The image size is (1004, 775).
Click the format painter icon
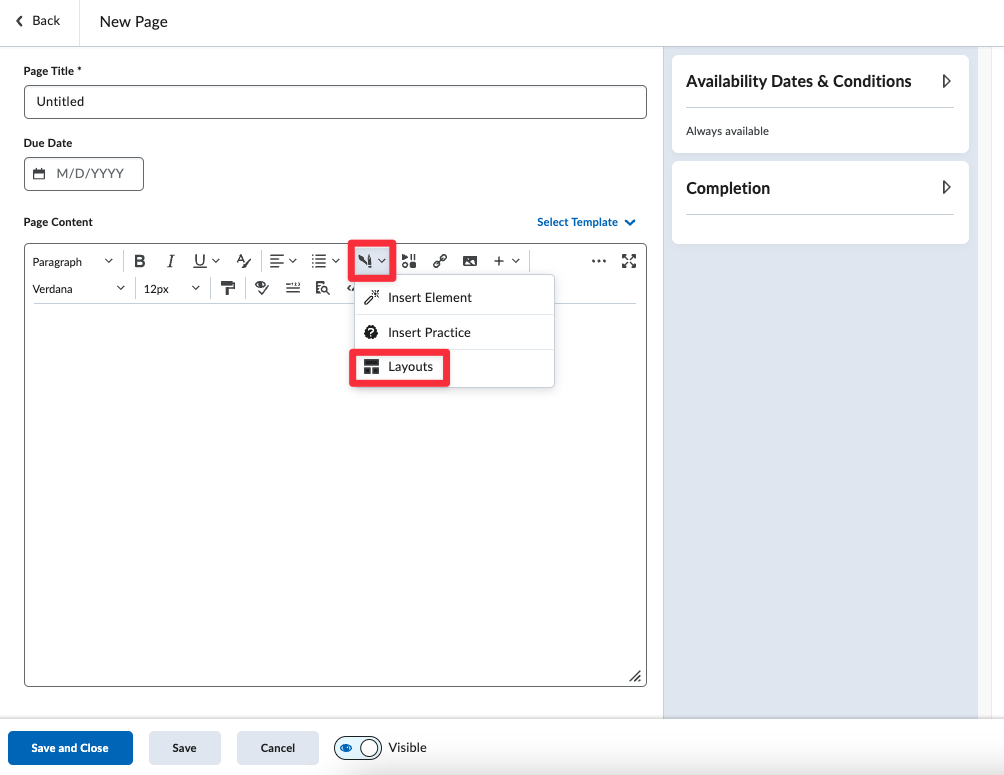pos(228,288)
